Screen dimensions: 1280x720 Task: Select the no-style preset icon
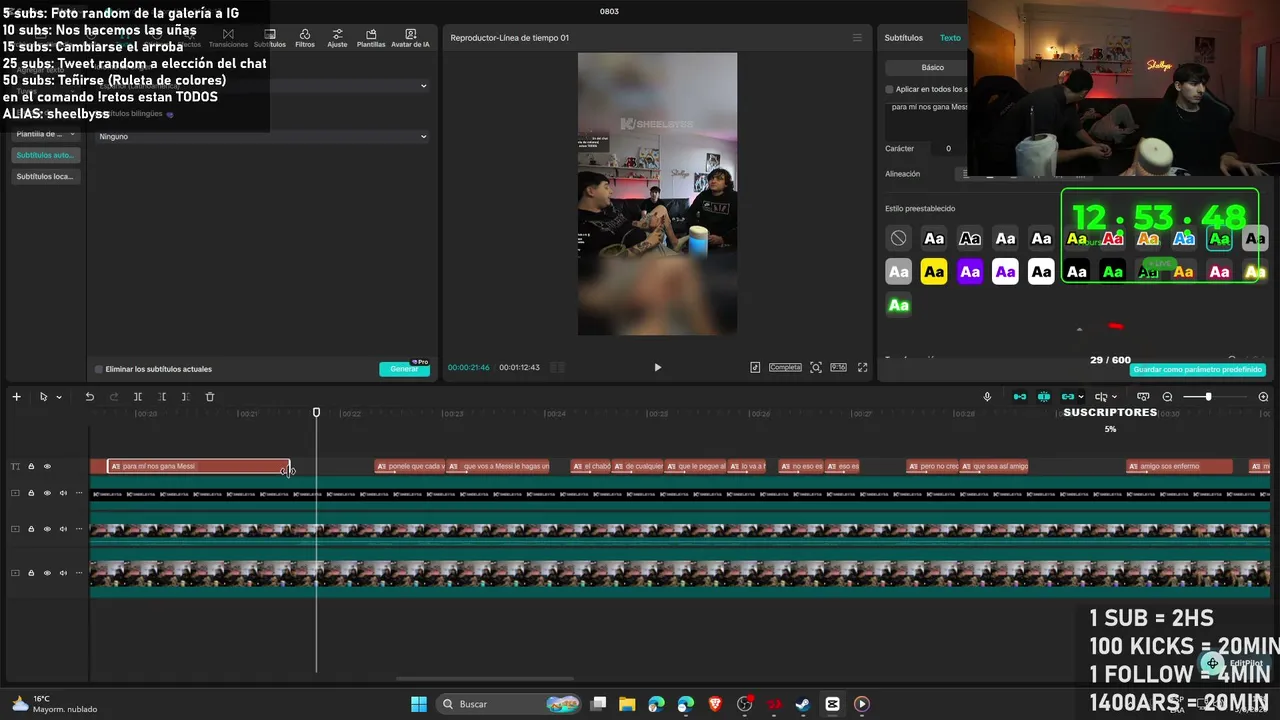(899, 238)
